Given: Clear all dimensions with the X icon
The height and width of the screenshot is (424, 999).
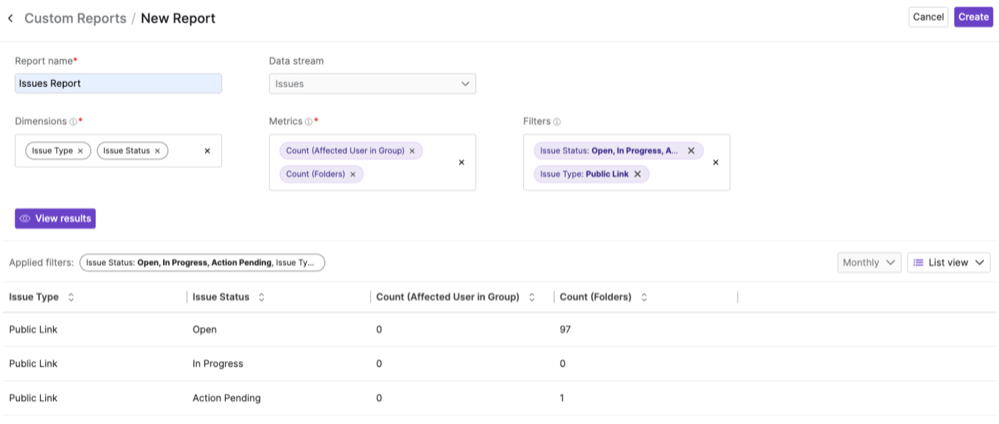Looking at the screenshot, I should 207,151.
